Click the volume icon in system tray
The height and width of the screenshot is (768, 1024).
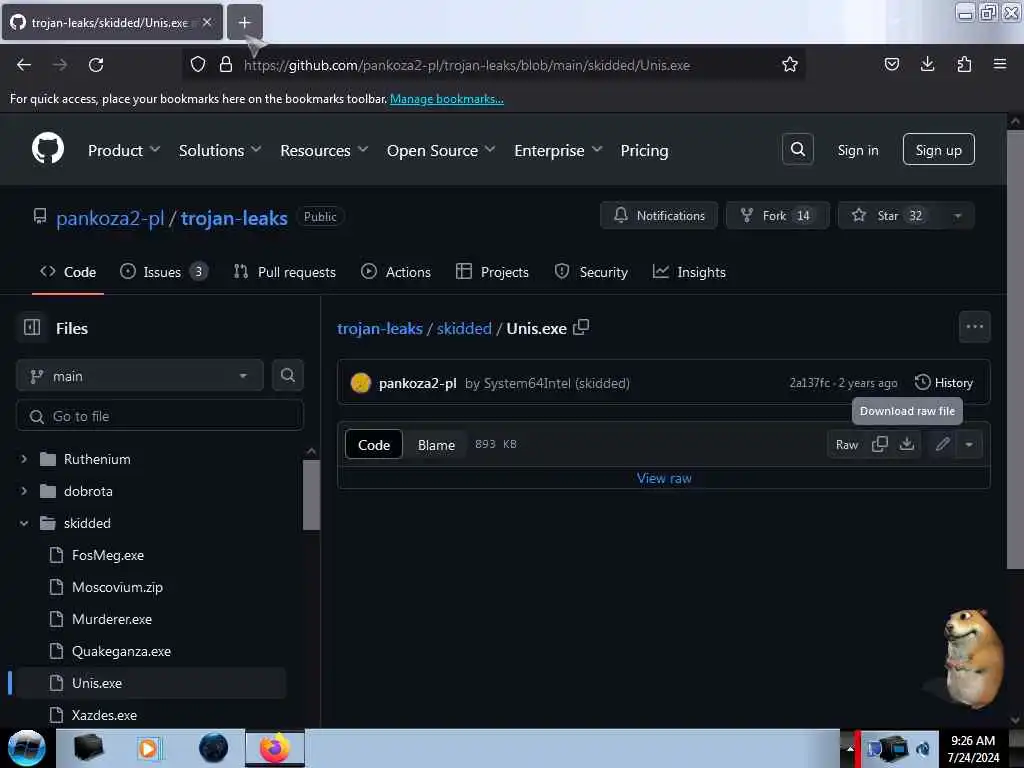(923, 748)
